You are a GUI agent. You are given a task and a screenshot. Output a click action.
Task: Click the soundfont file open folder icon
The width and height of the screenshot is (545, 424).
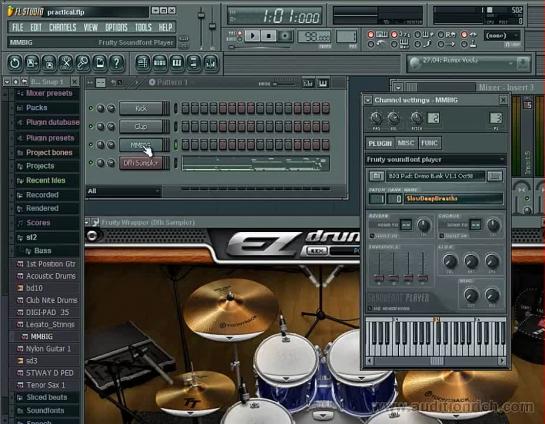(376, 176)
